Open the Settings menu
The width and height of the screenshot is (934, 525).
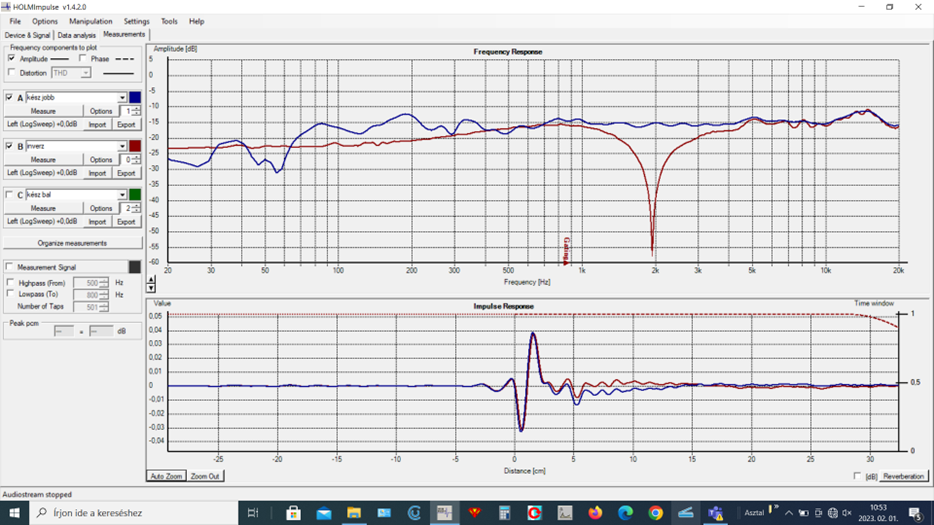(136, 21)
